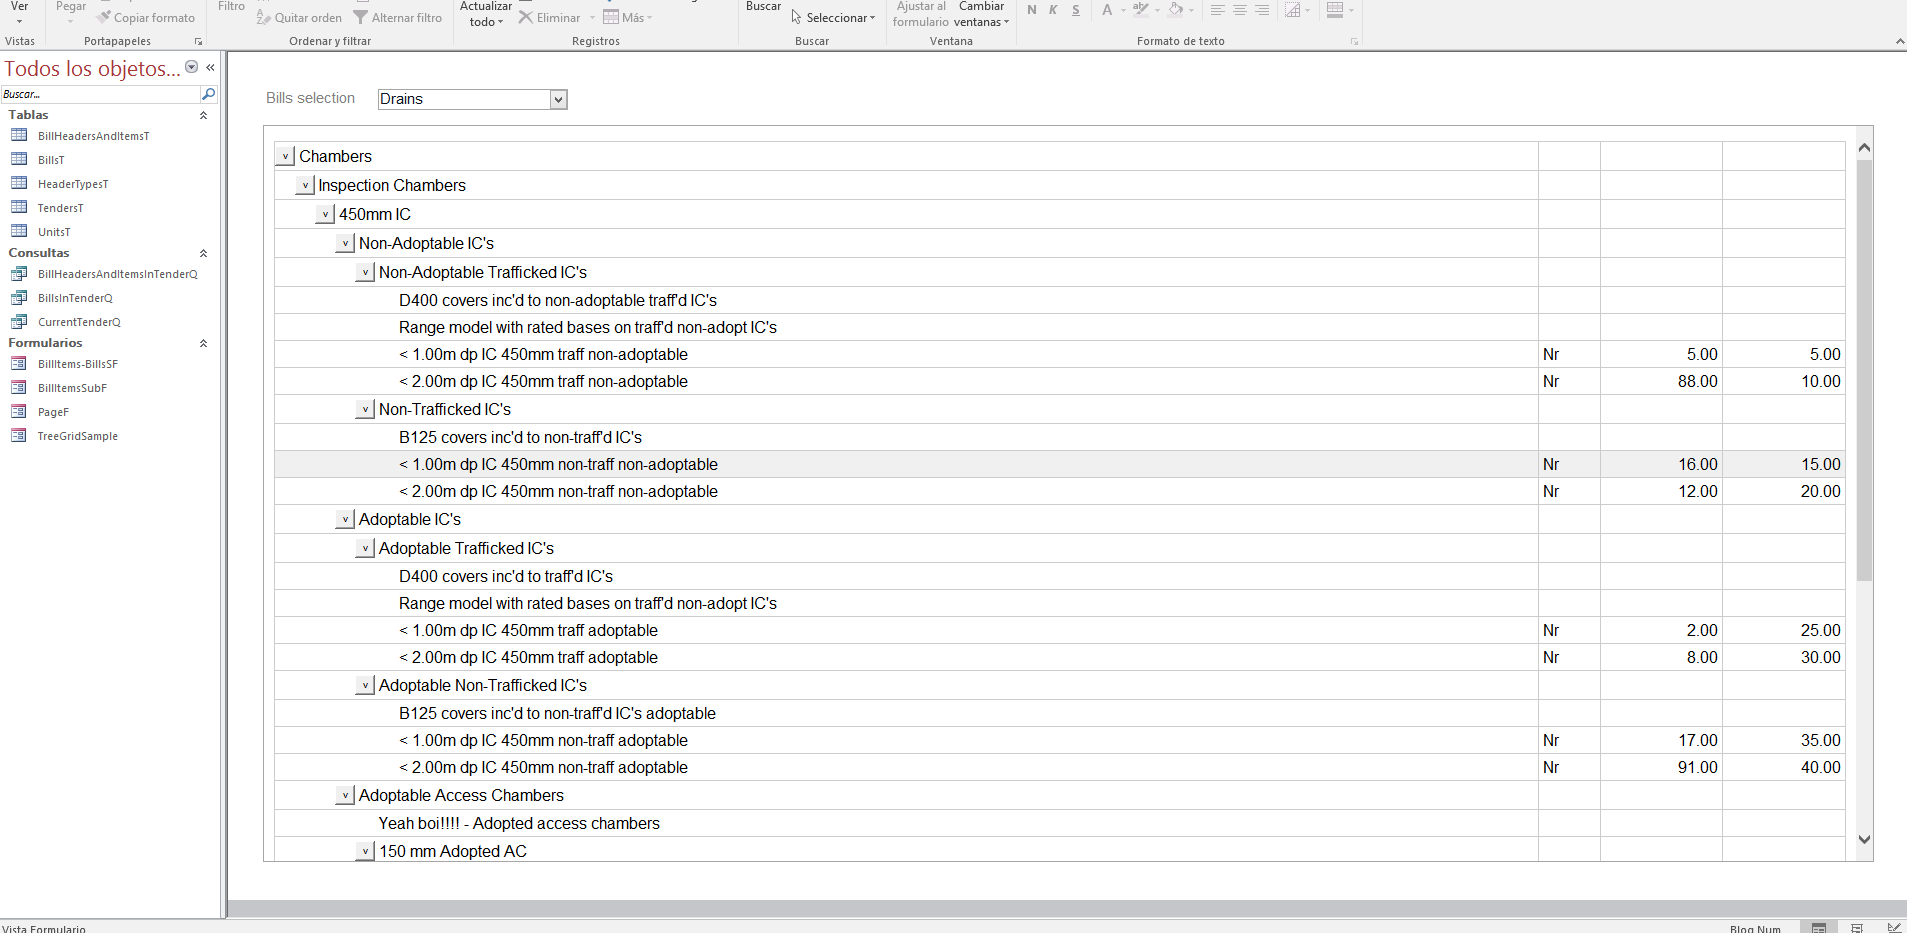Switch to Form view in status bar

pyautogui.click(x=1820, y=928)
